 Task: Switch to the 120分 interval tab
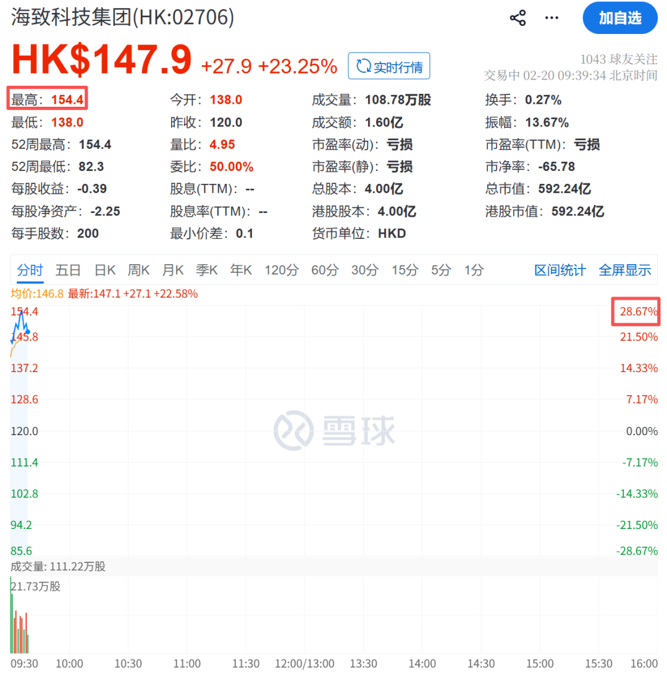[x=281, y=269]
